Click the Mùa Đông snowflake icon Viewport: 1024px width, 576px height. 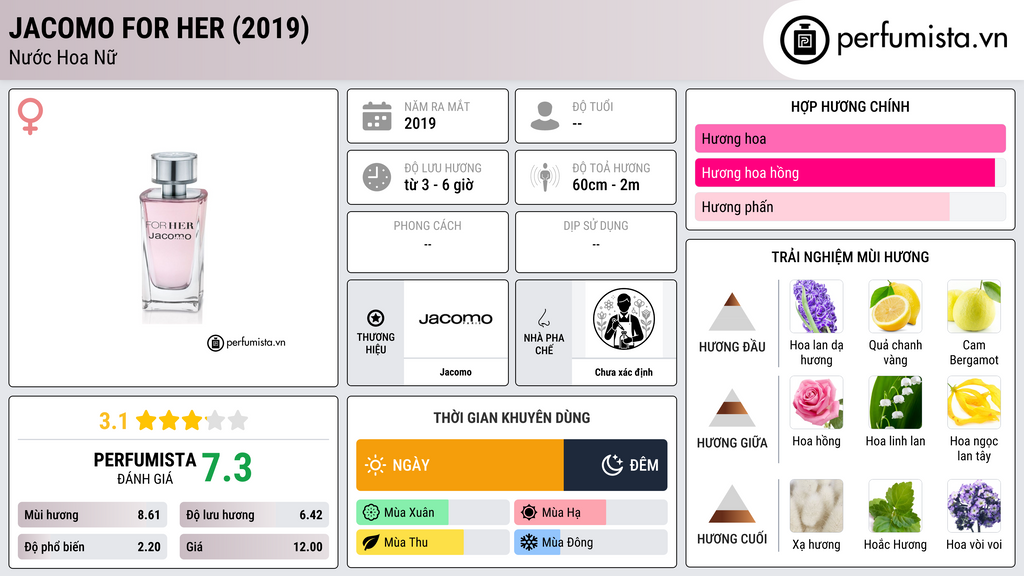pyautogui.click(x=529, y=542)
